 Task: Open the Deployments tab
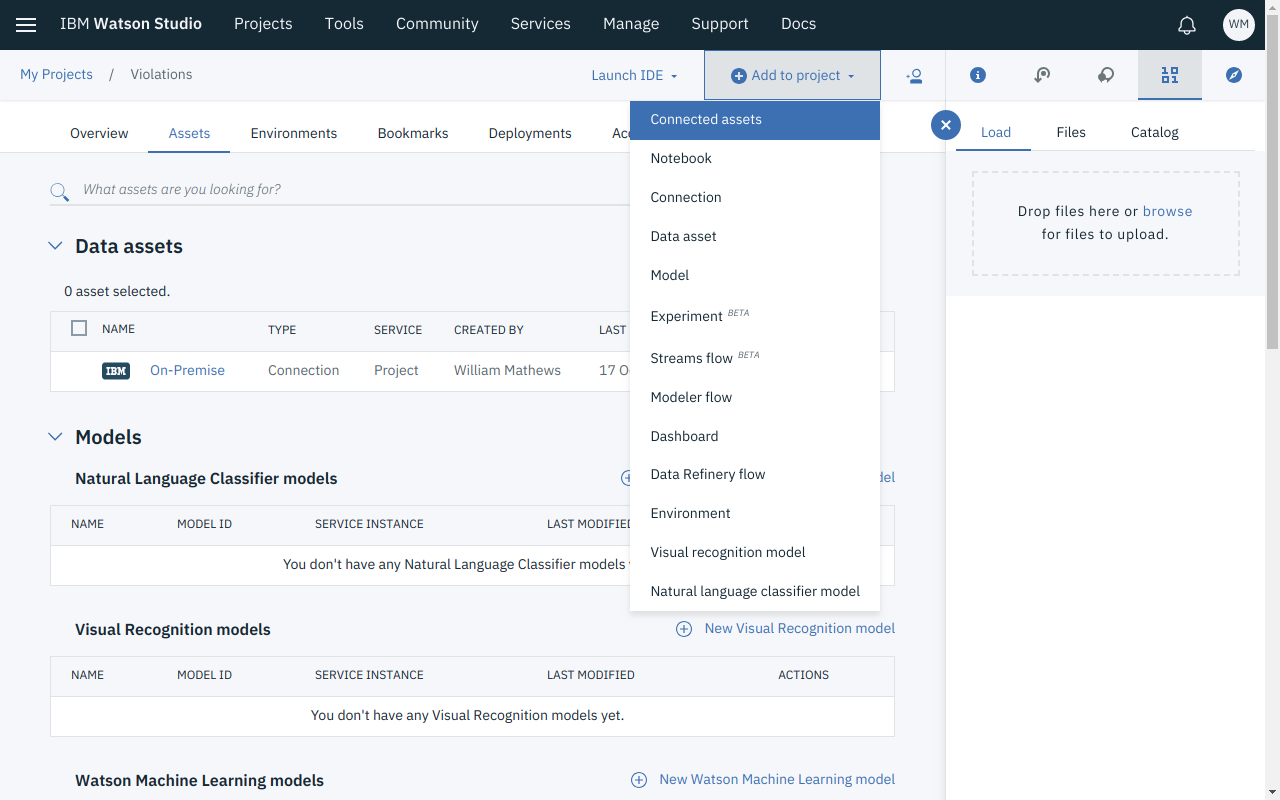click(x=530, y=133)
